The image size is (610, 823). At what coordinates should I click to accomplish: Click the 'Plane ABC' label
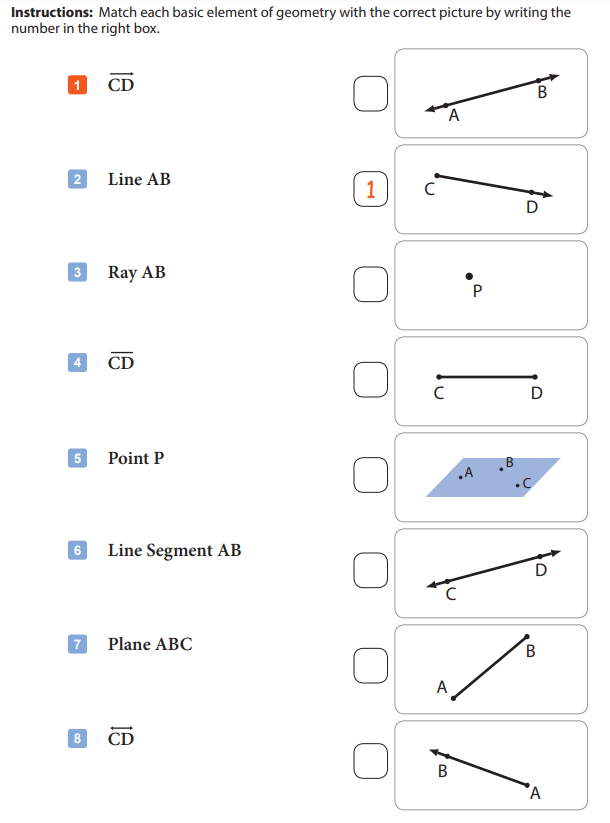150,644
